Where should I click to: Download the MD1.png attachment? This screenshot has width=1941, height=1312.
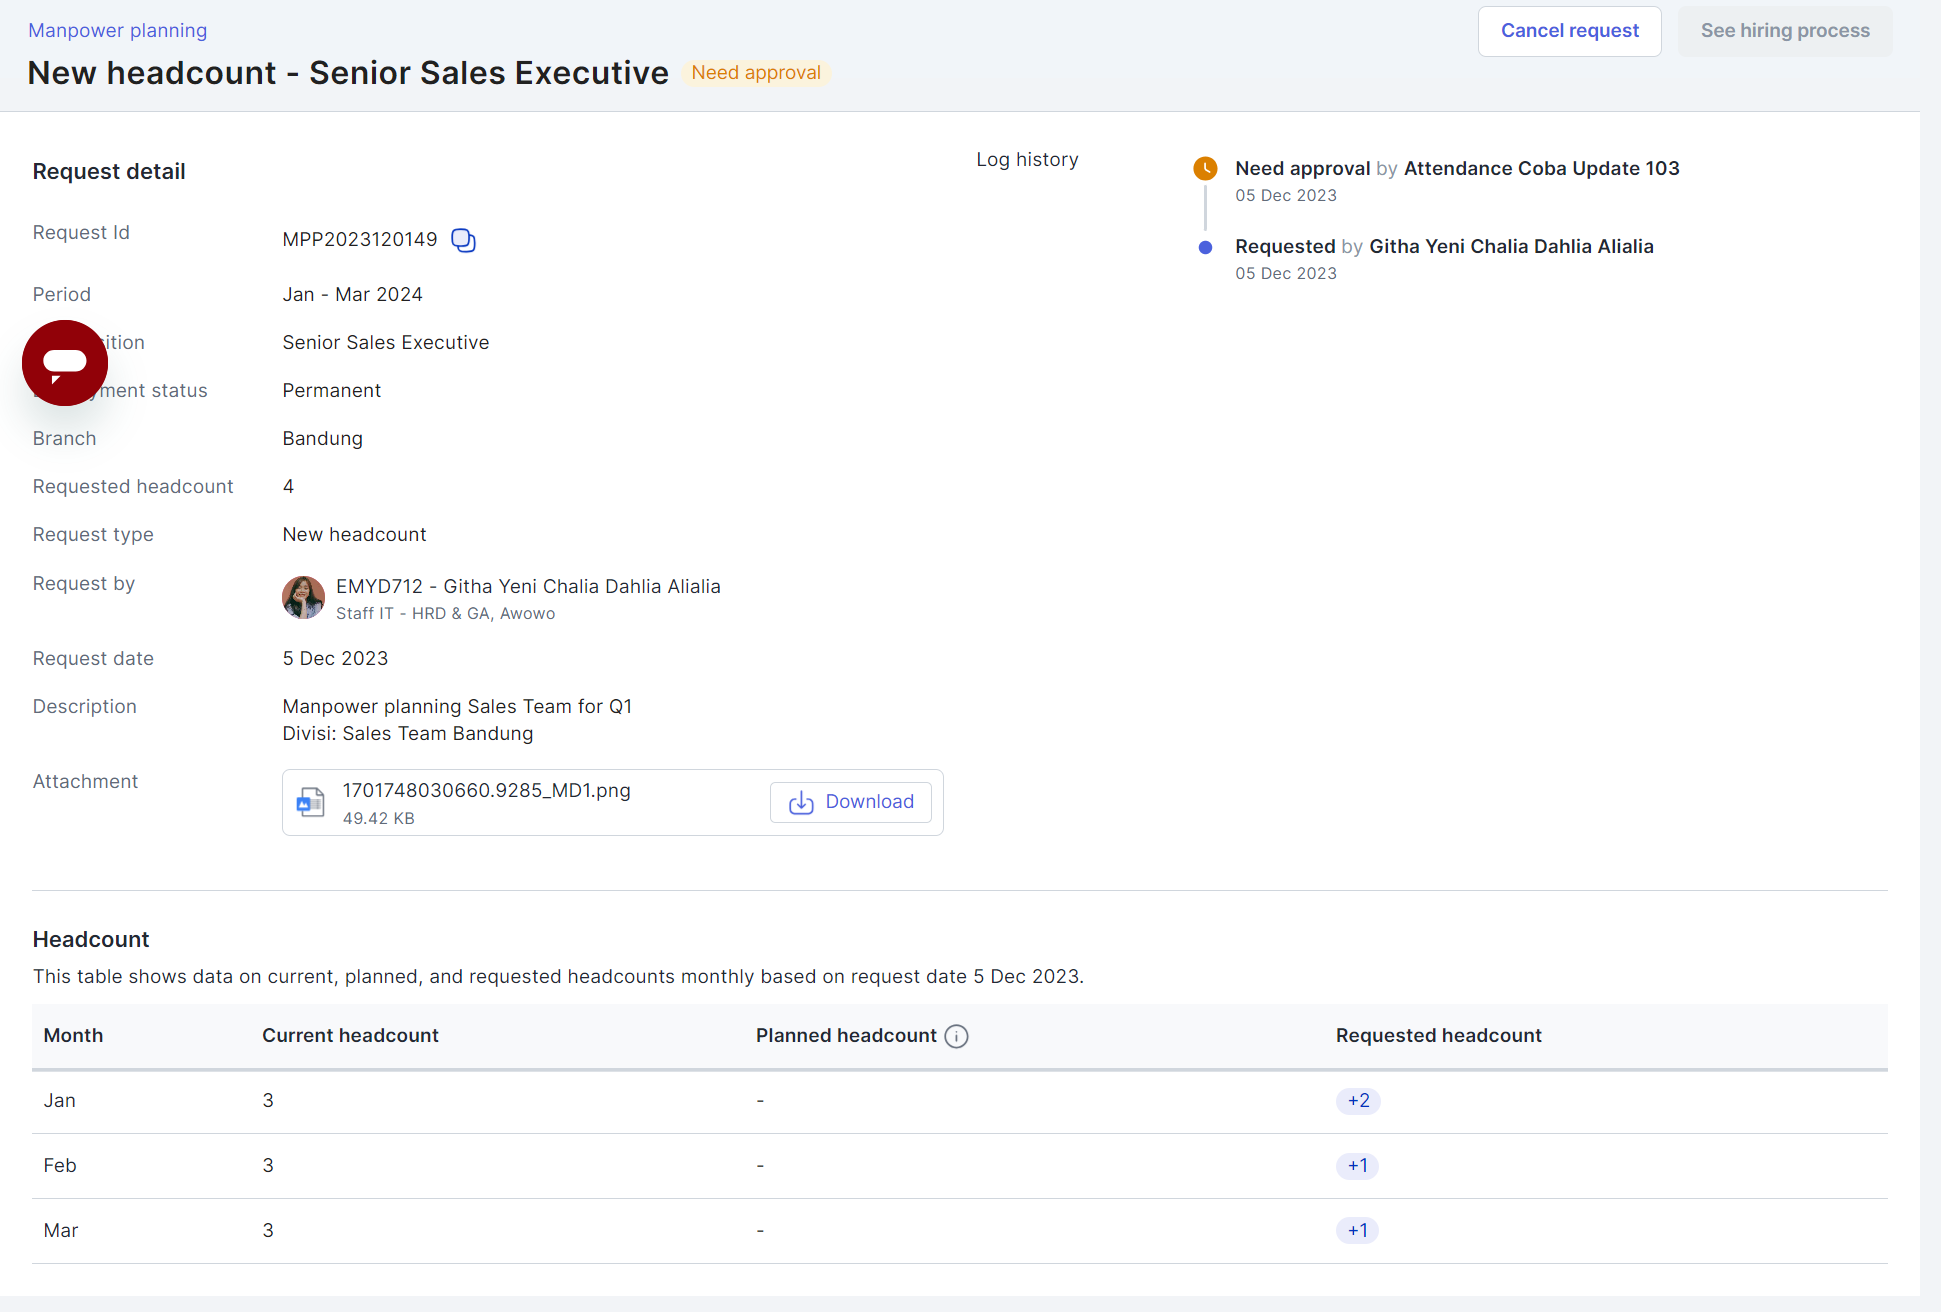851,802
